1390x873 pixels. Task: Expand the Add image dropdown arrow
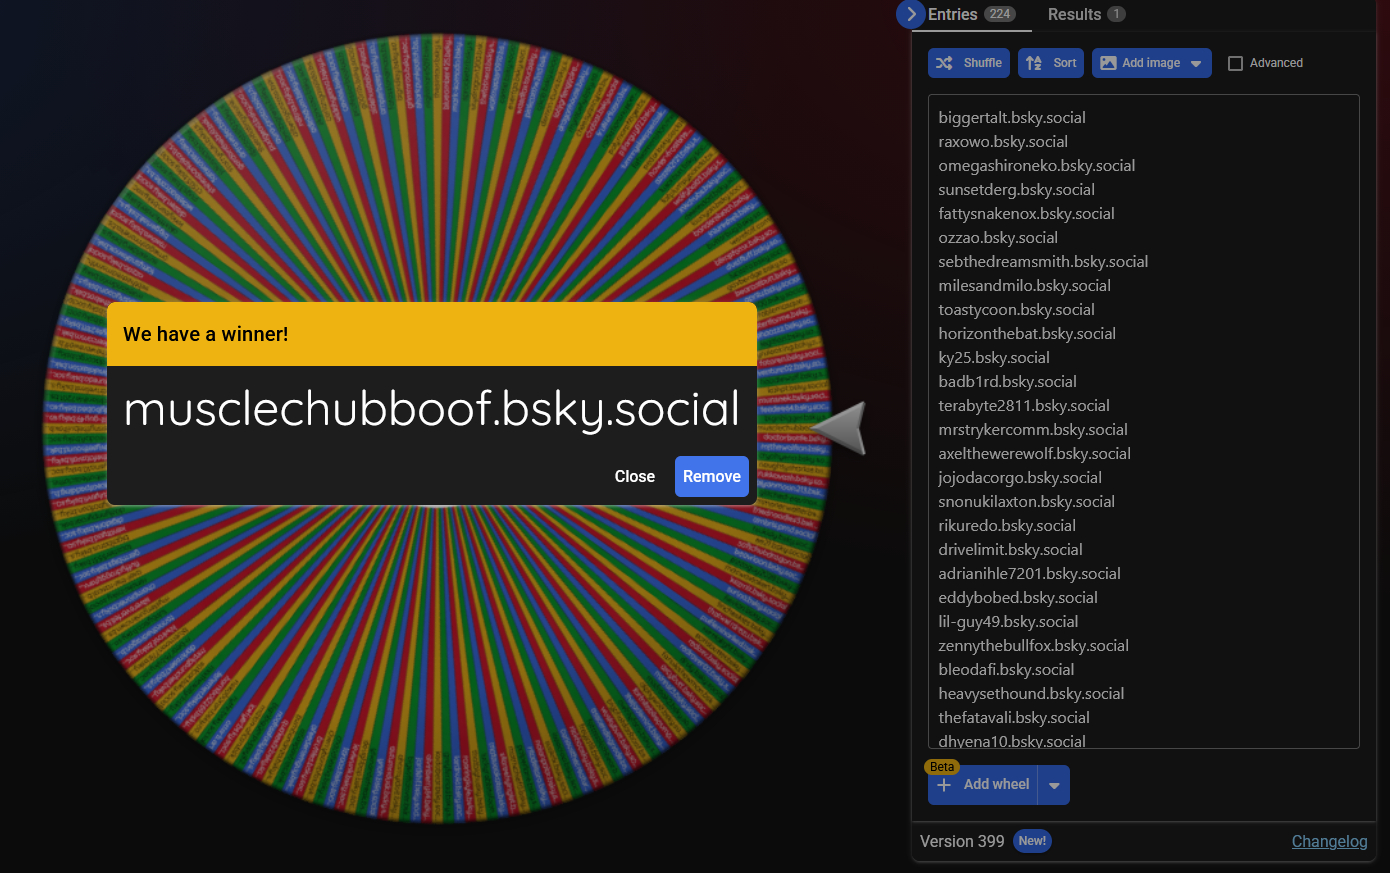[1196, 63]
